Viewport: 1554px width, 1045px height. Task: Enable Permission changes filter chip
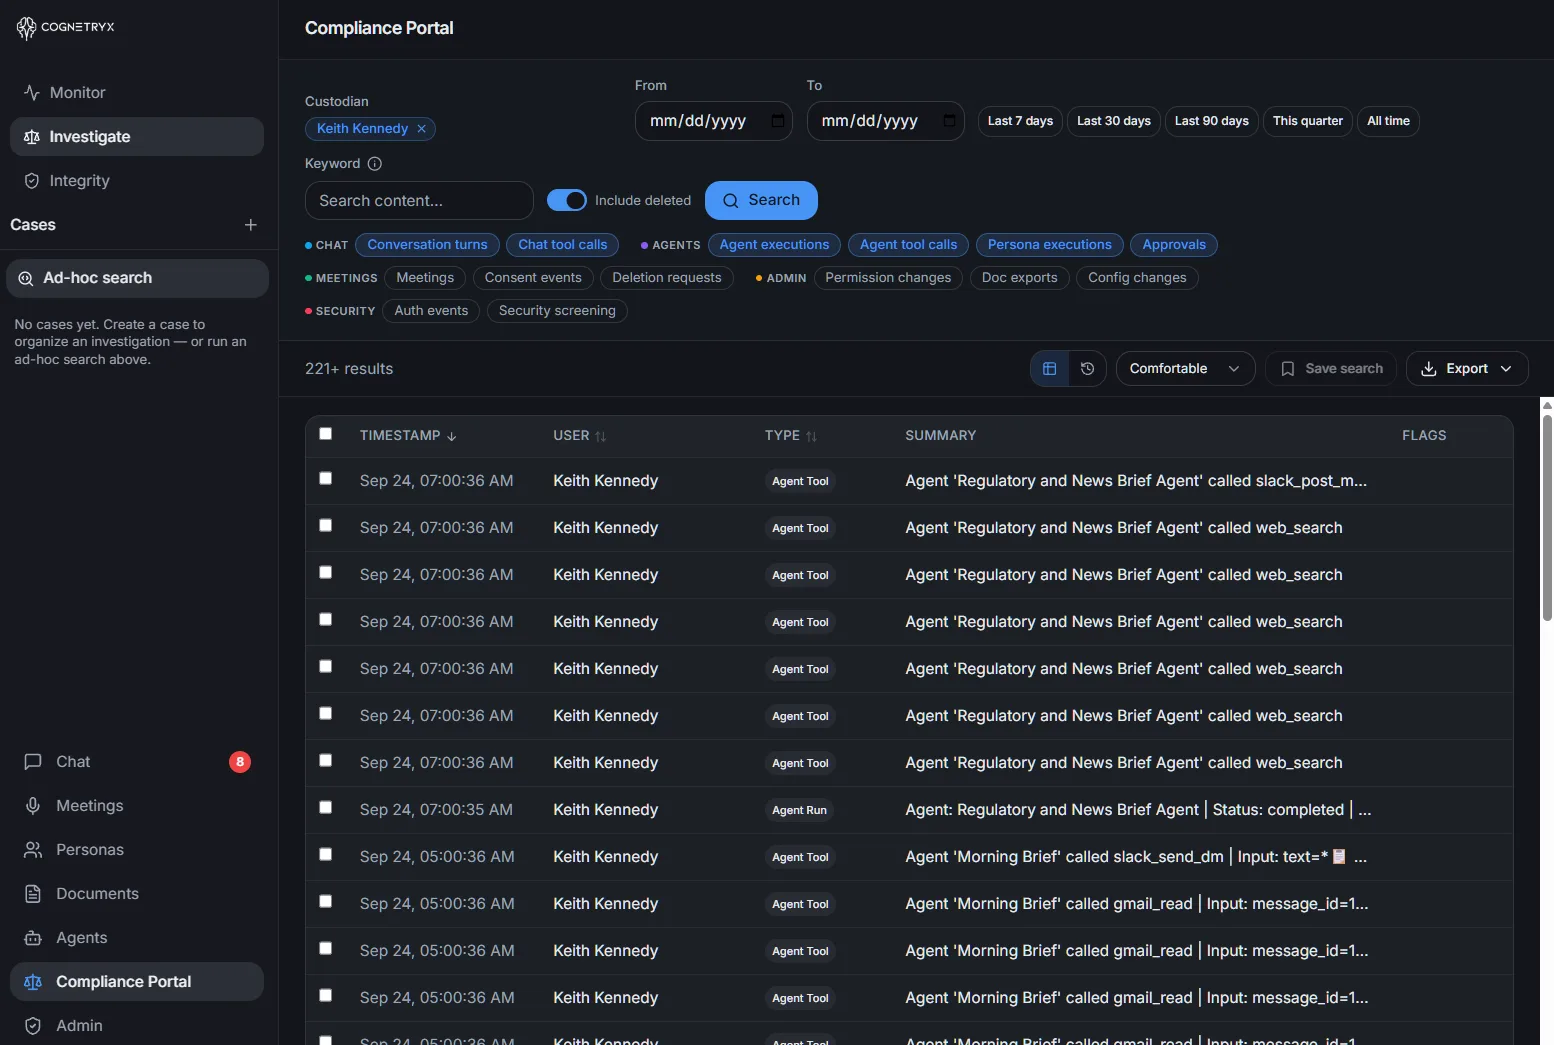point(888,278)
